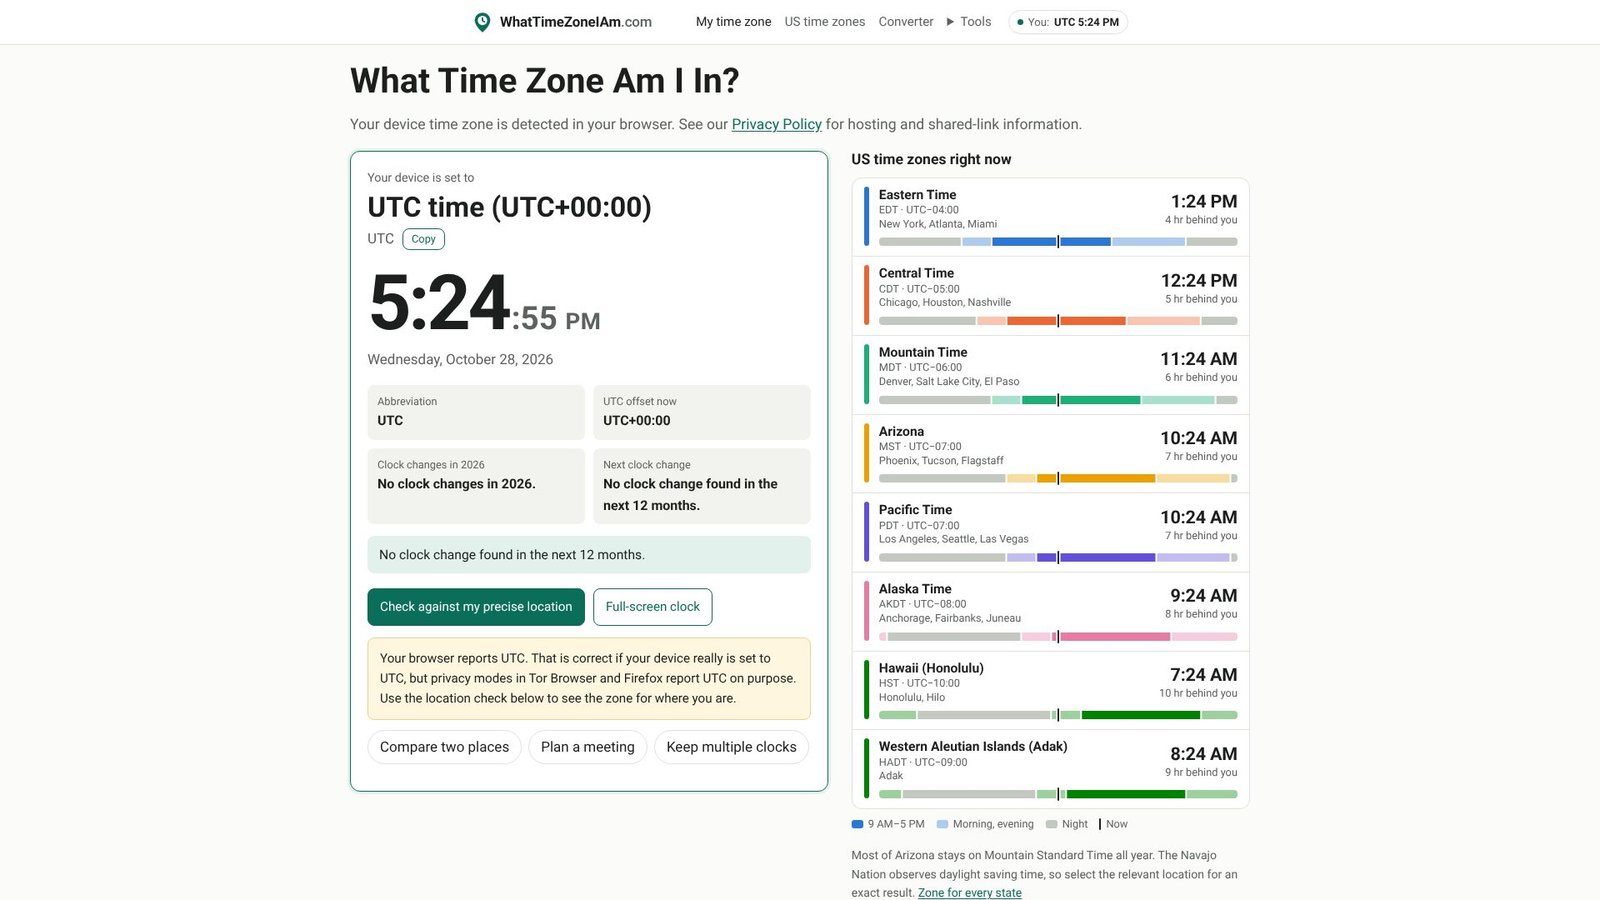Click the Clock changes in 2026 card
This screenshot has width=1600, height=900.
476,486
